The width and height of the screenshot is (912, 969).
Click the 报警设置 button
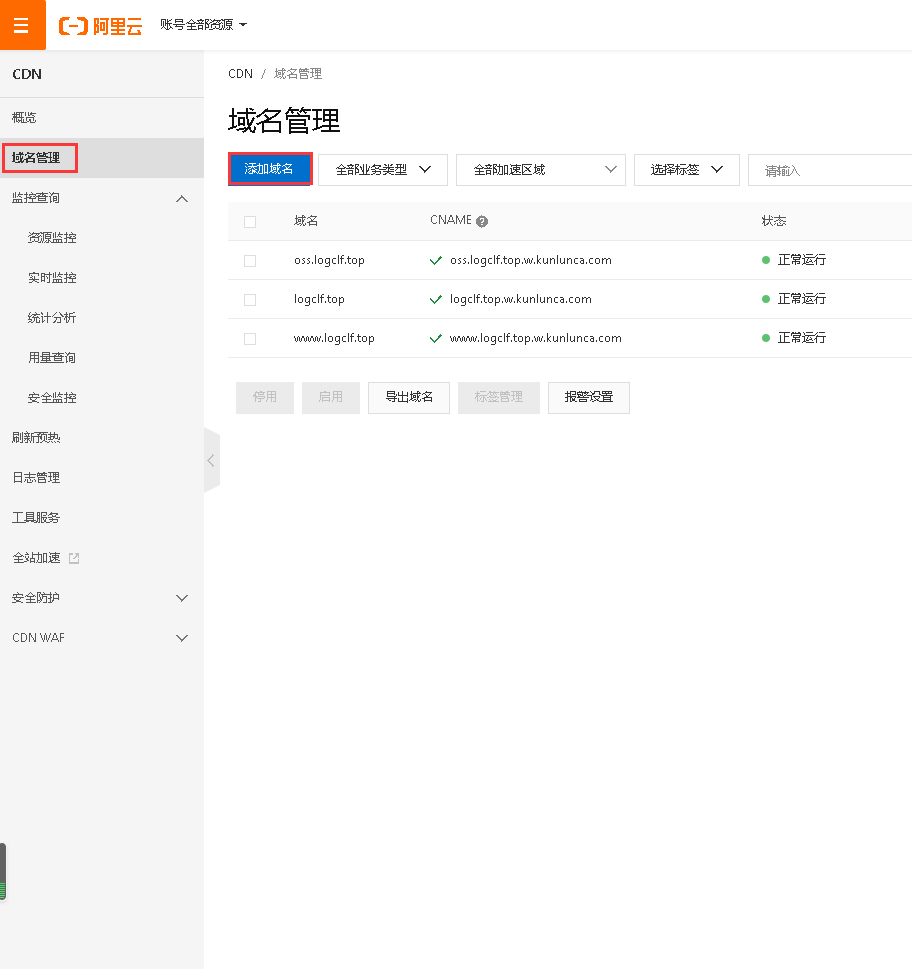[x=588, y=397]
